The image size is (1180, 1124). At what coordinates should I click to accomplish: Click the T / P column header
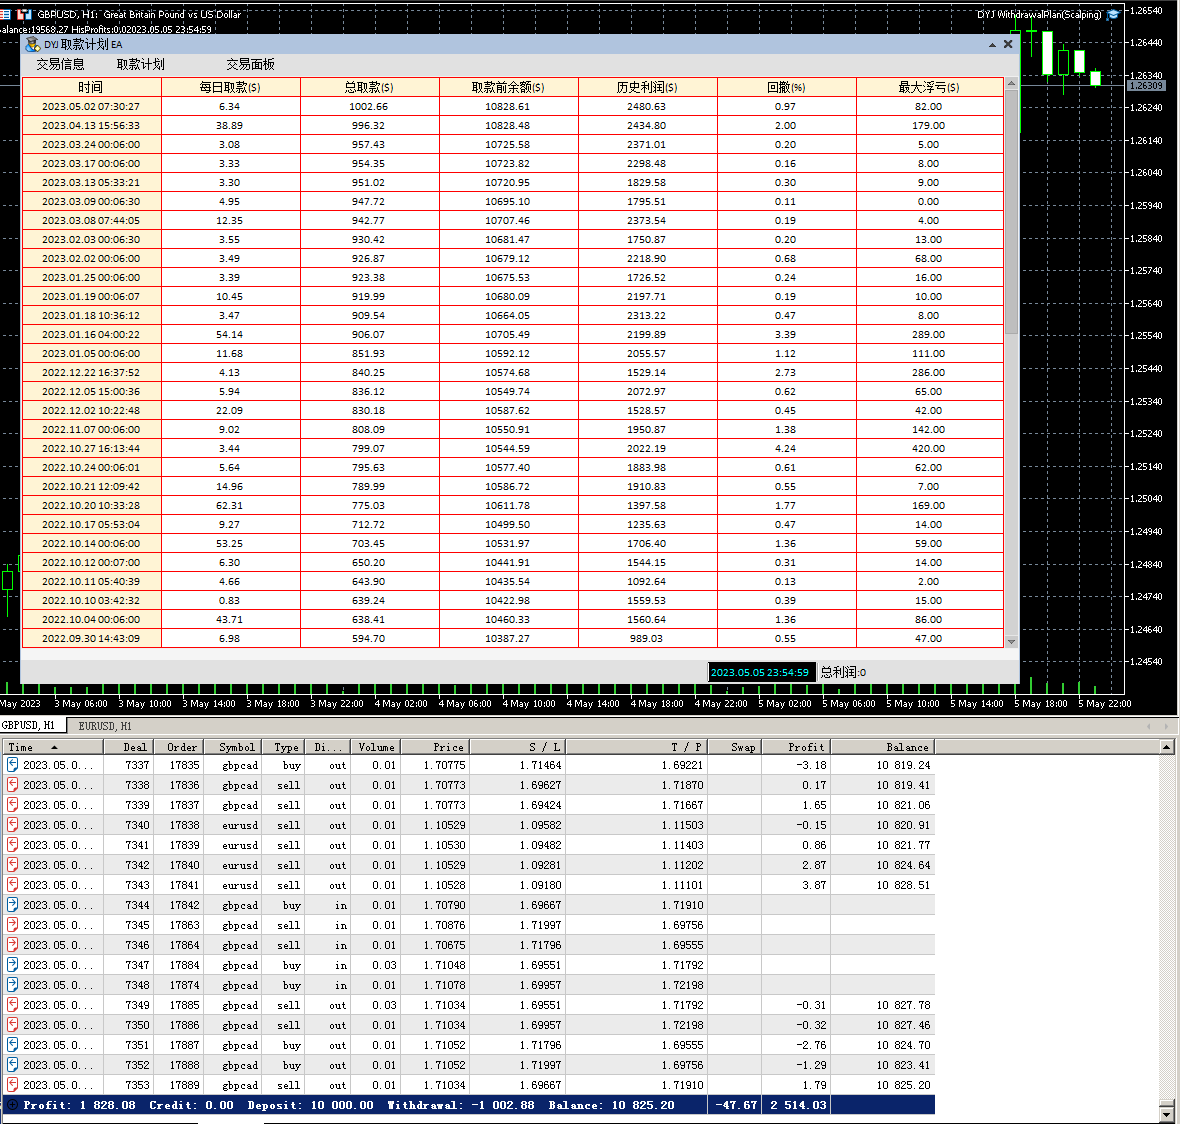636,747
